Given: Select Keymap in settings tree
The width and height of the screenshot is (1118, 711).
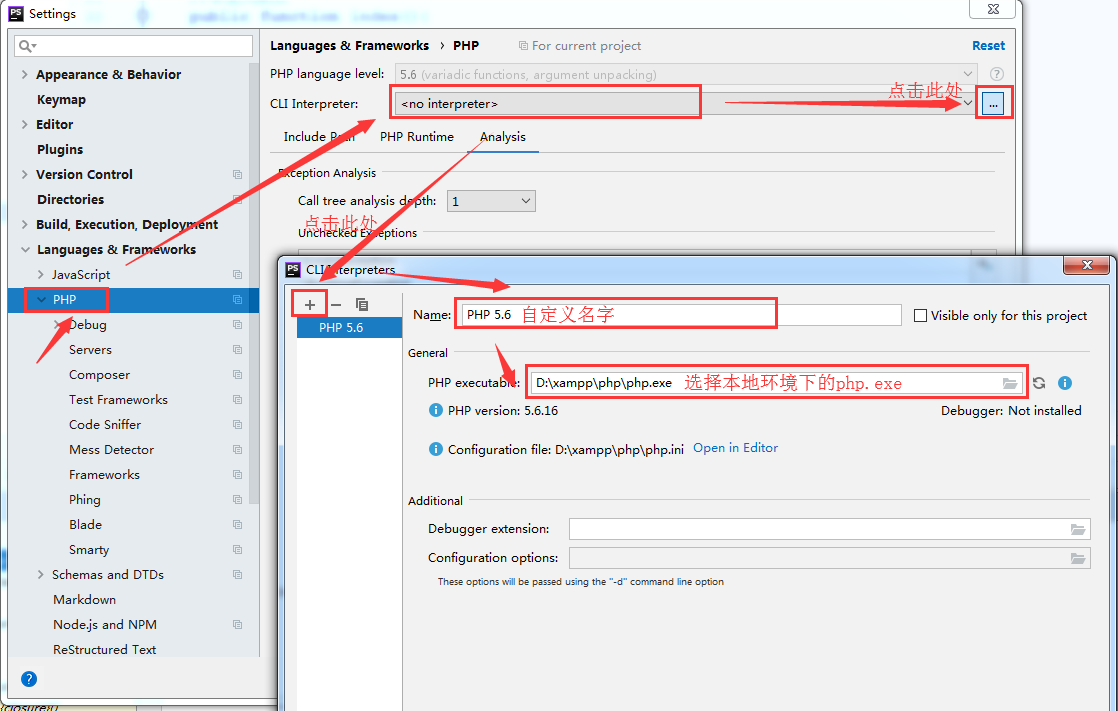Looking at the screenshot, I should [61, 100].
